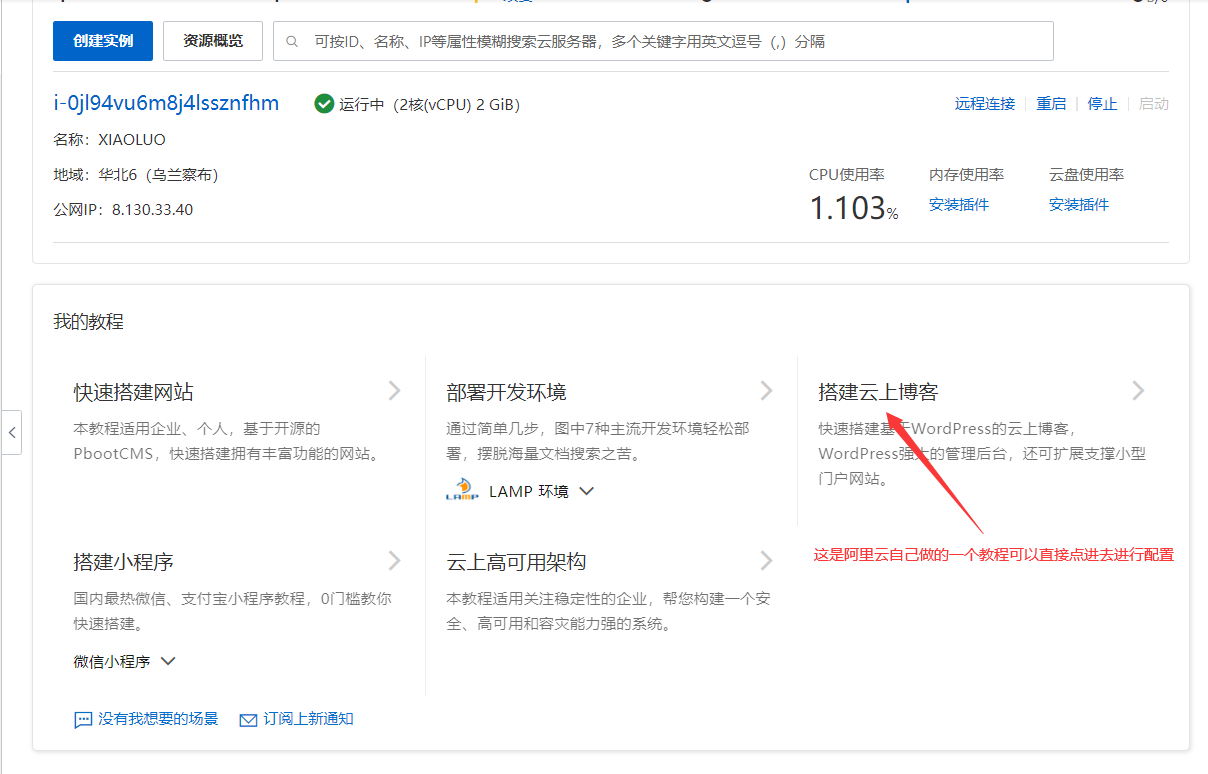This screenshot has height=774, width=1208.
Task: Click 远程连接 link
Action: click(985, 104)
